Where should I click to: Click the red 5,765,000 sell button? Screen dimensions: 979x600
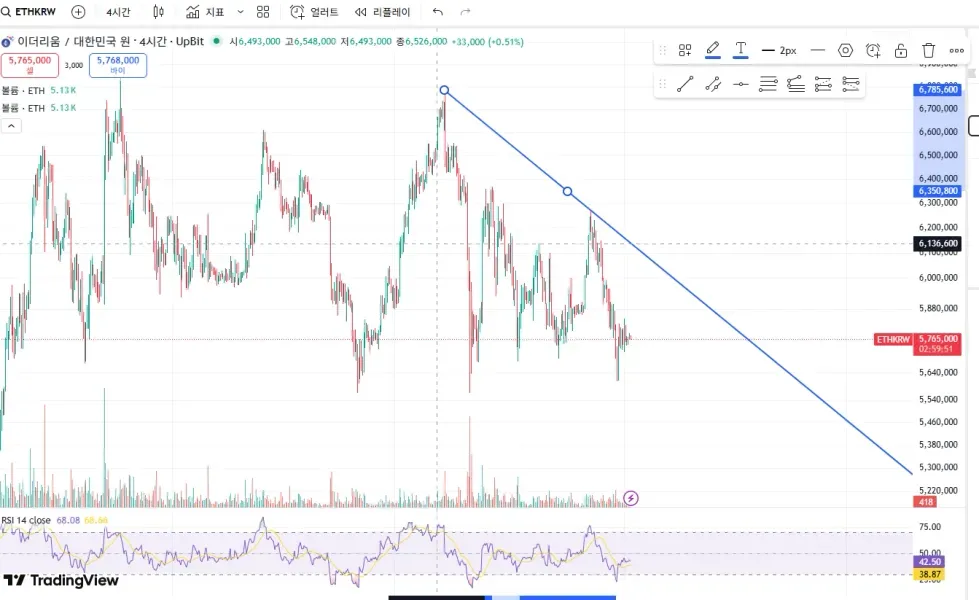pyautogui.click(x=30, y=65)
